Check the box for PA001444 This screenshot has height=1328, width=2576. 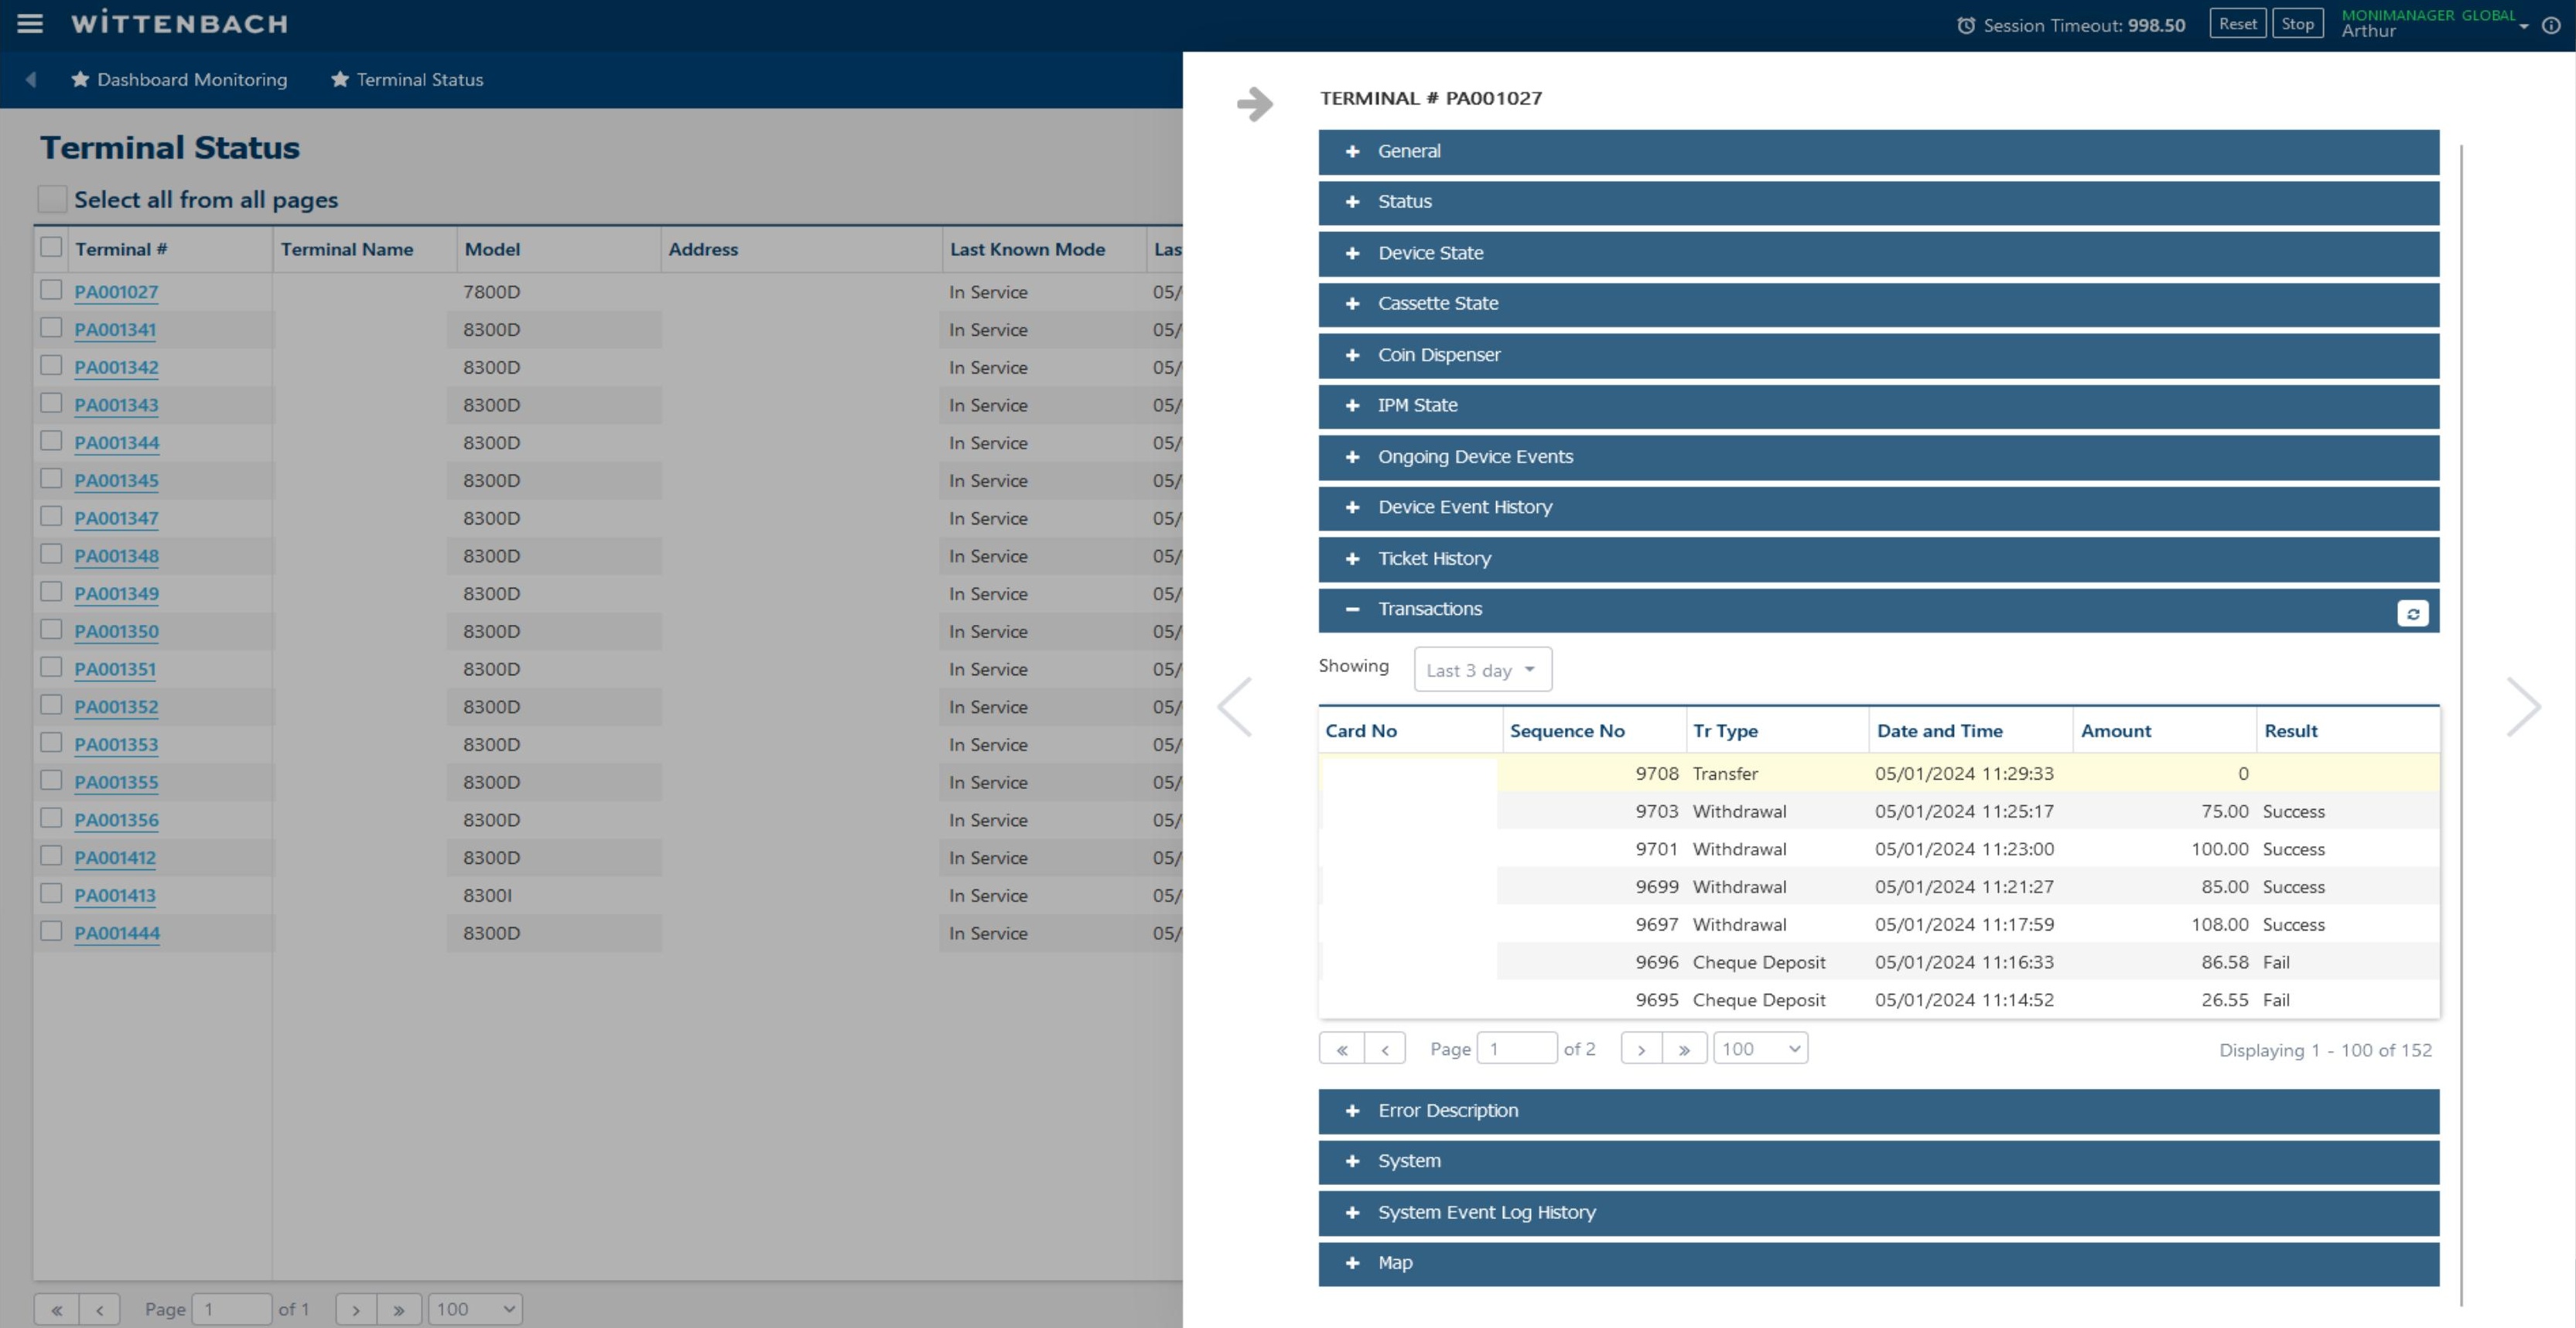[51, 931]
